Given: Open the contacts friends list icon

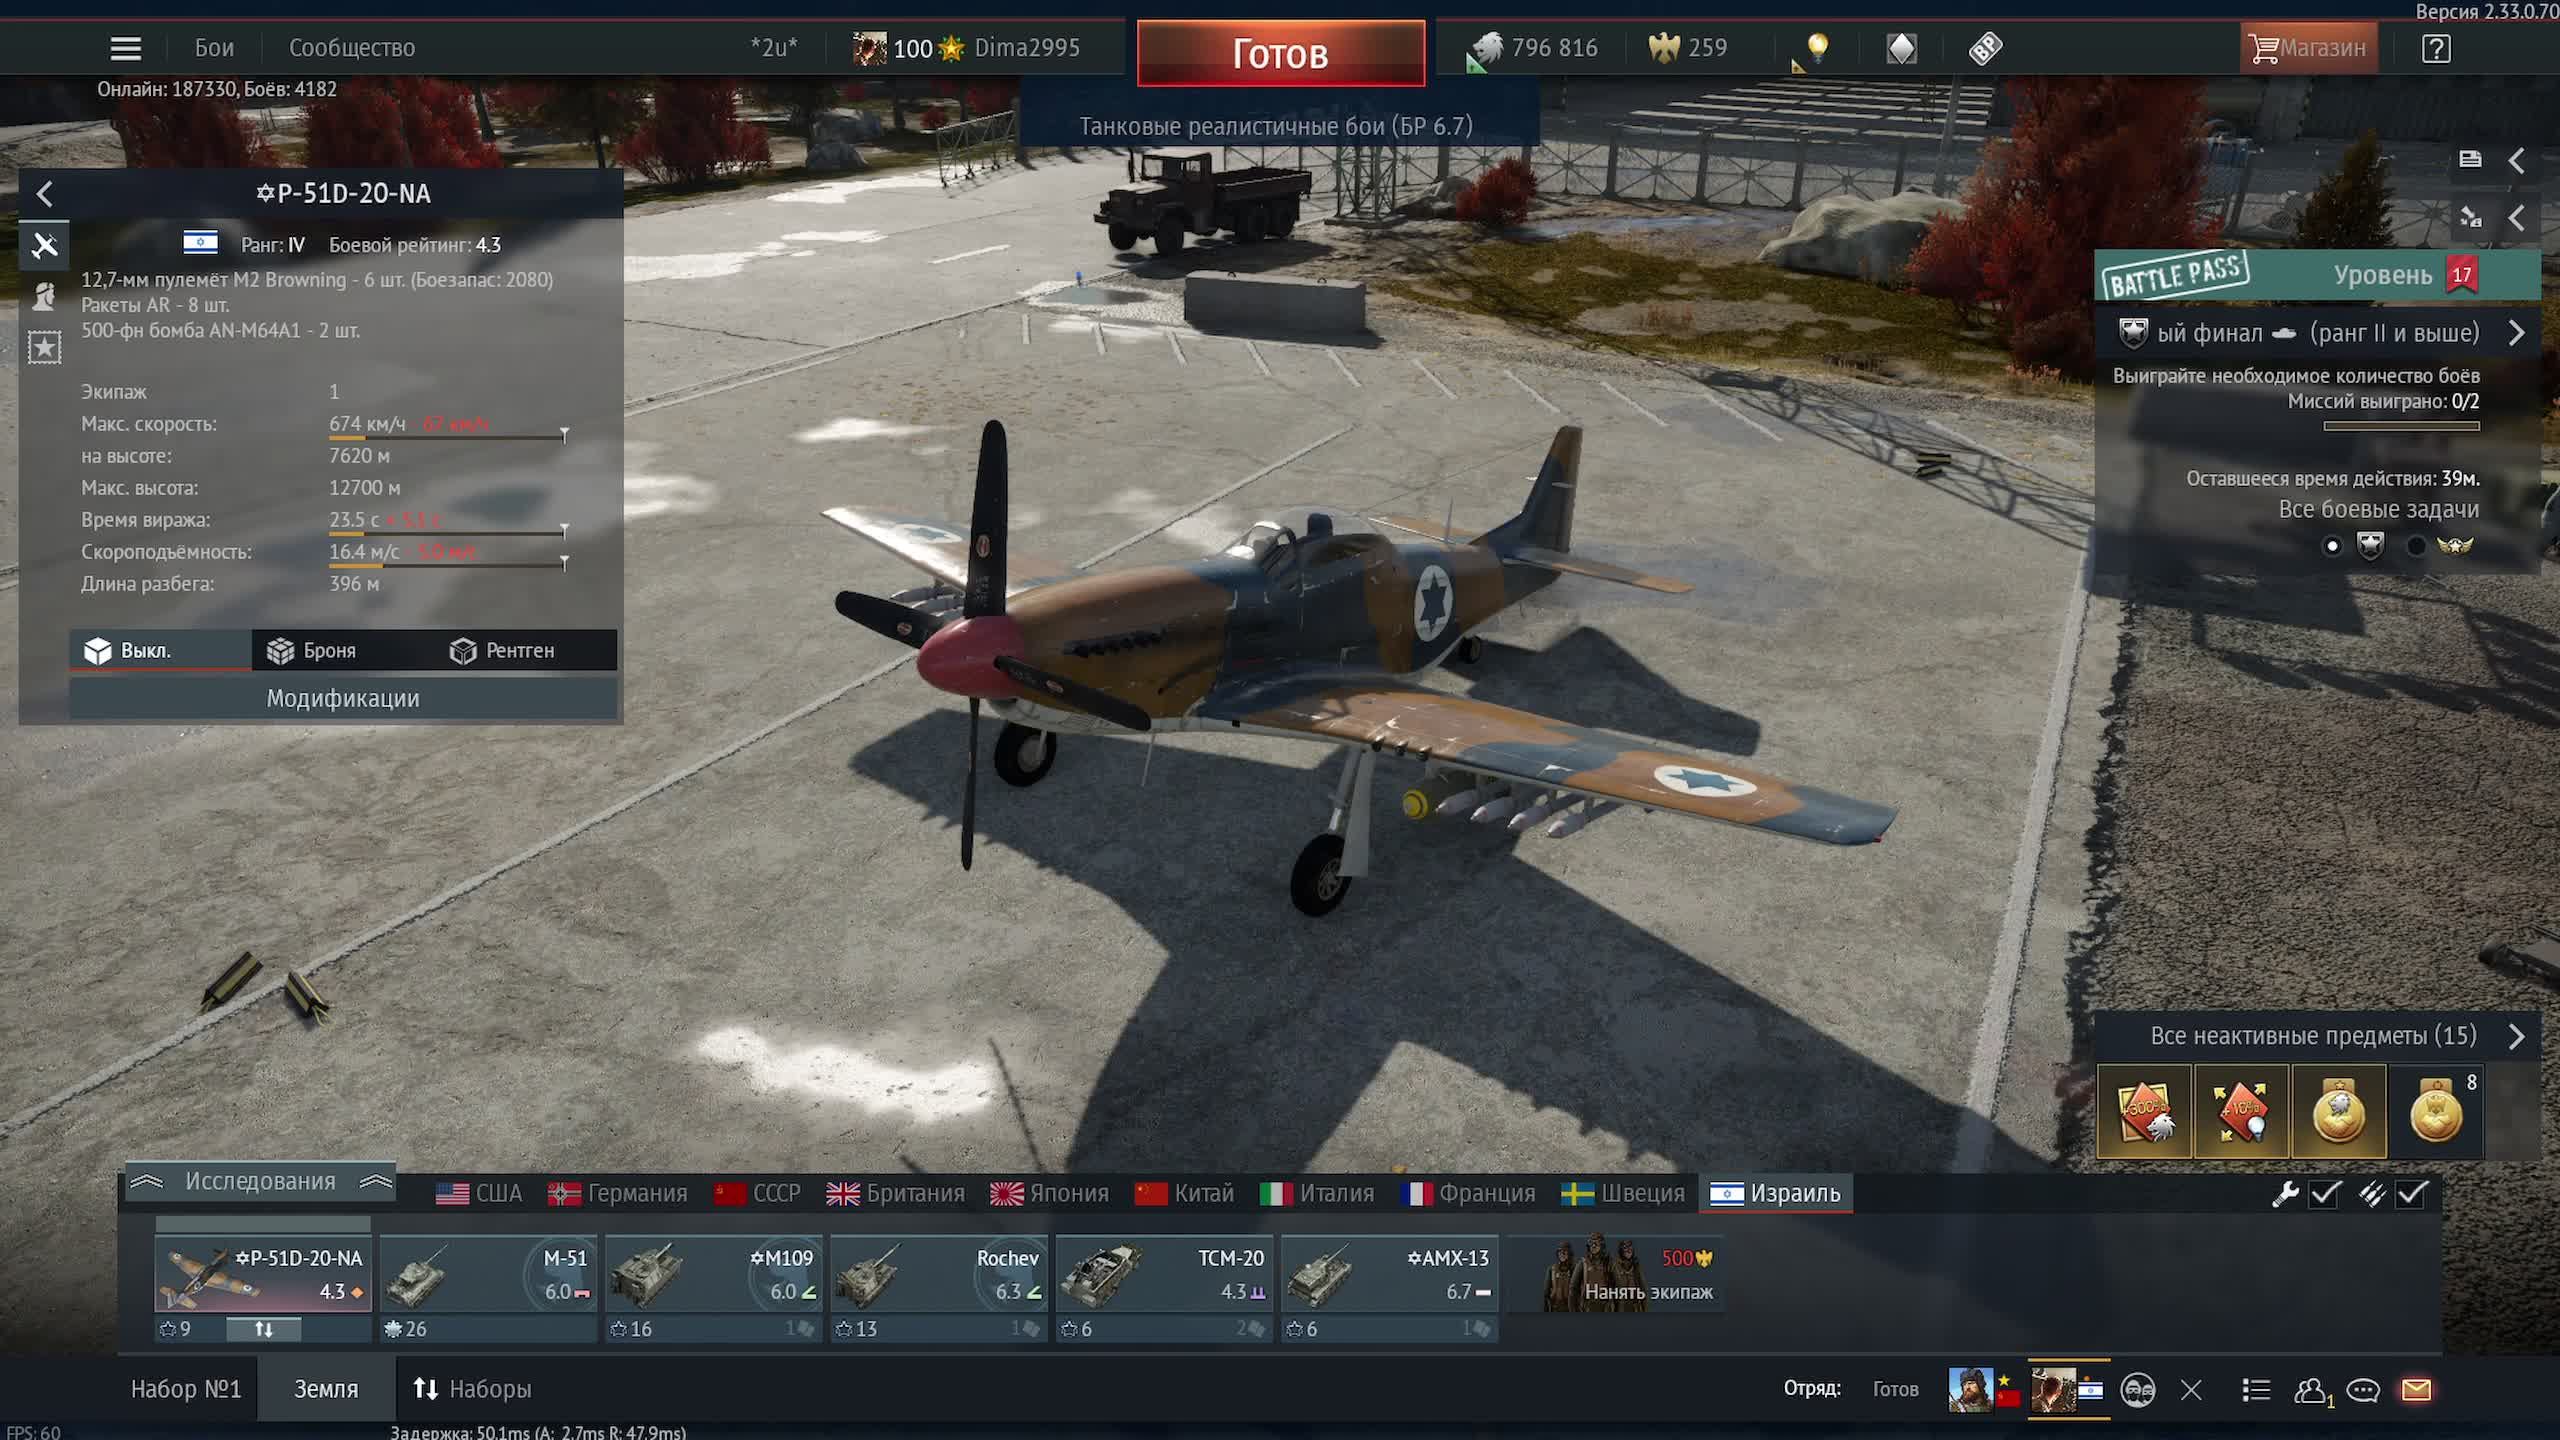Looking at the screenshot, I should (x=2309, y=1389).
